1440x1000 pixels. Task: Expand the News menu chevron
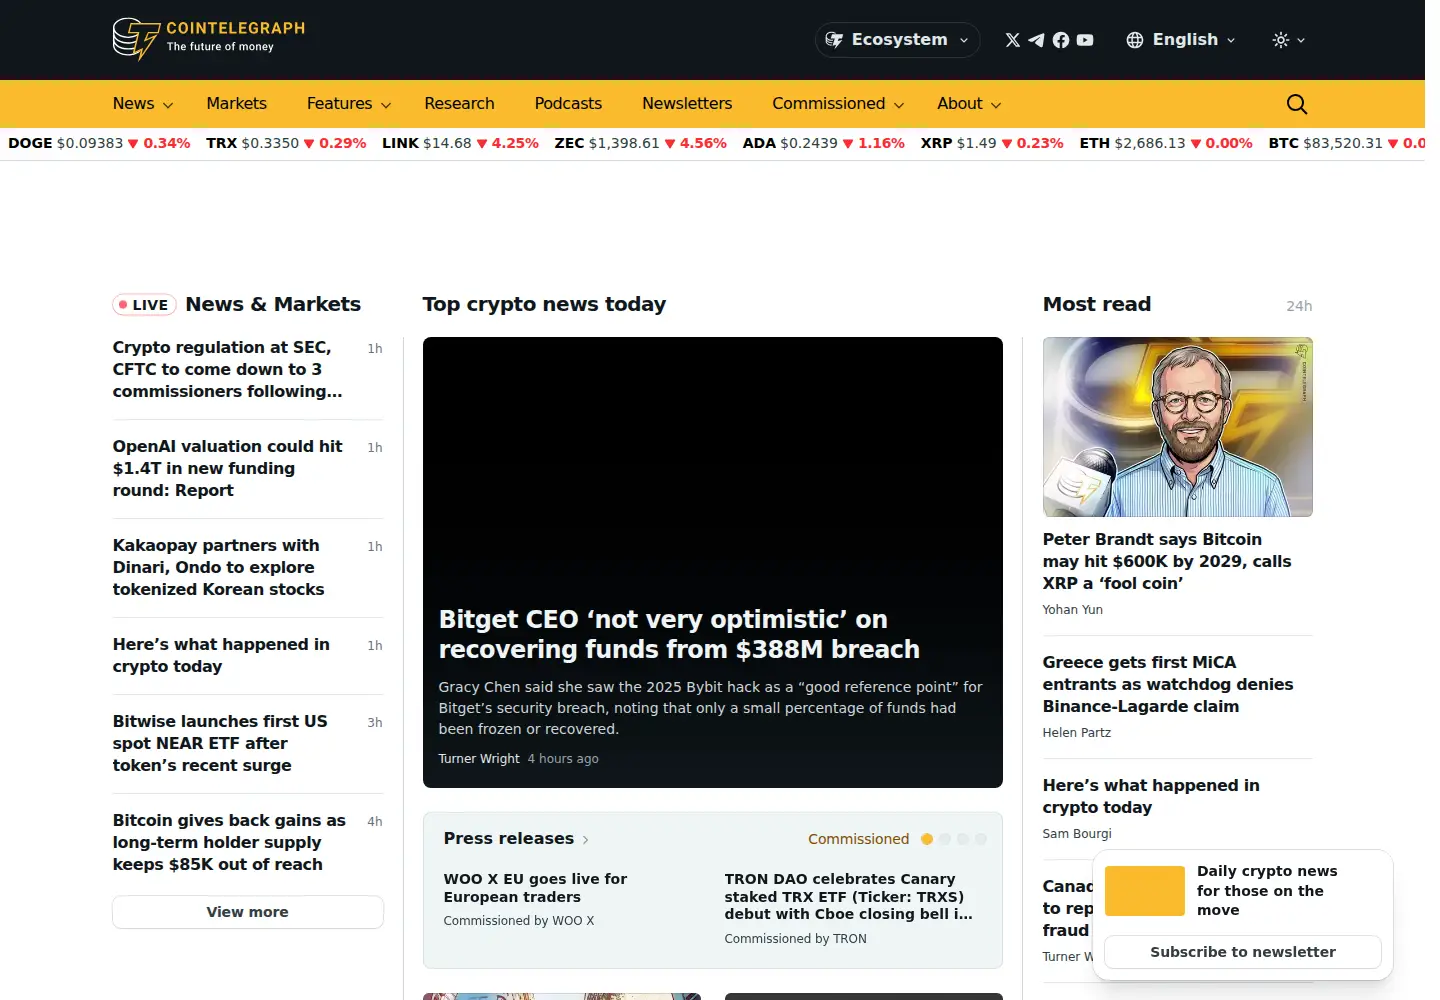point(168,105)
